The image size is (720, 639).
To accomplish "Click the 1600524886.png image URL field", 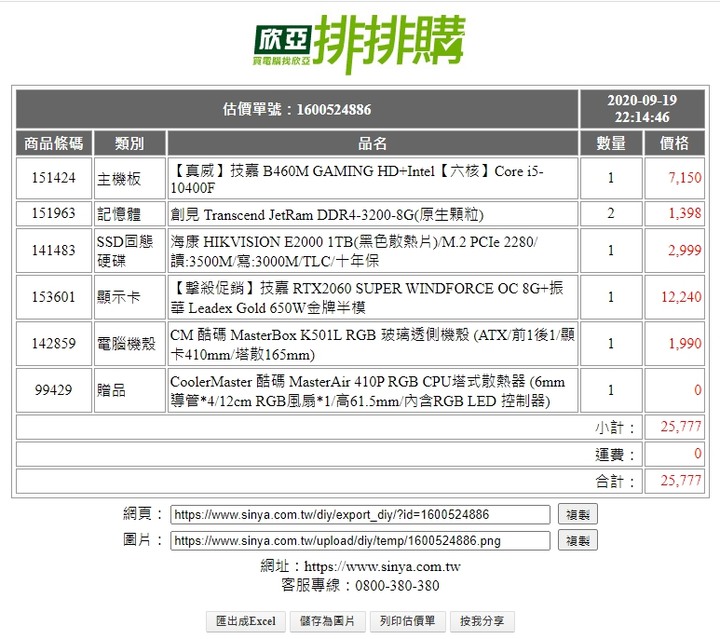I will [x=360, y=541].
